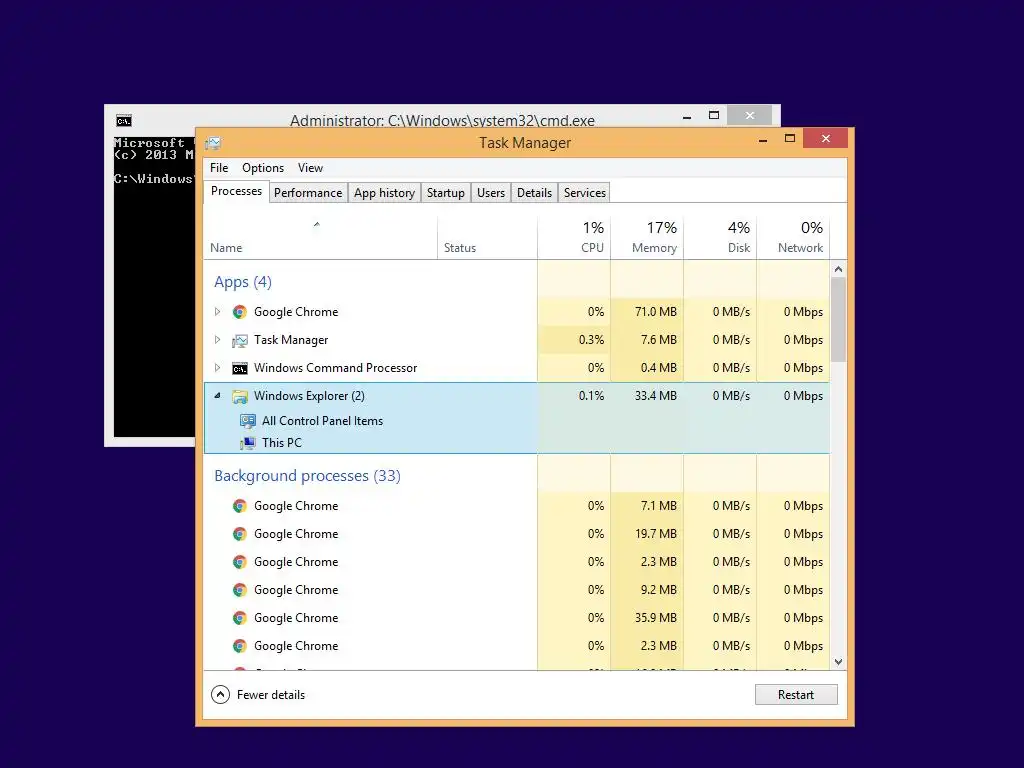Select the Processes tab

(x=236, y=191)
